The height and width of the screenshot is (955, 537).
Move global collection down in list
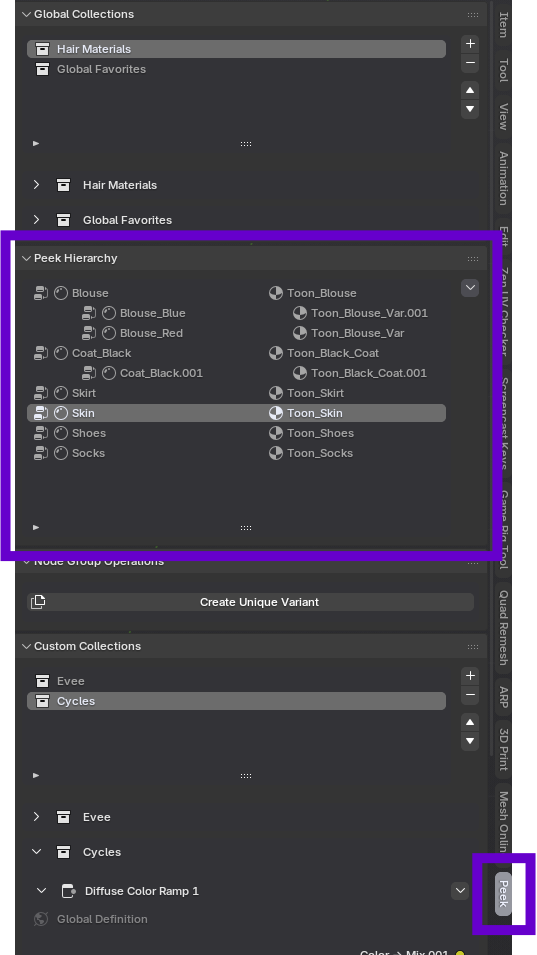(470, 110)
